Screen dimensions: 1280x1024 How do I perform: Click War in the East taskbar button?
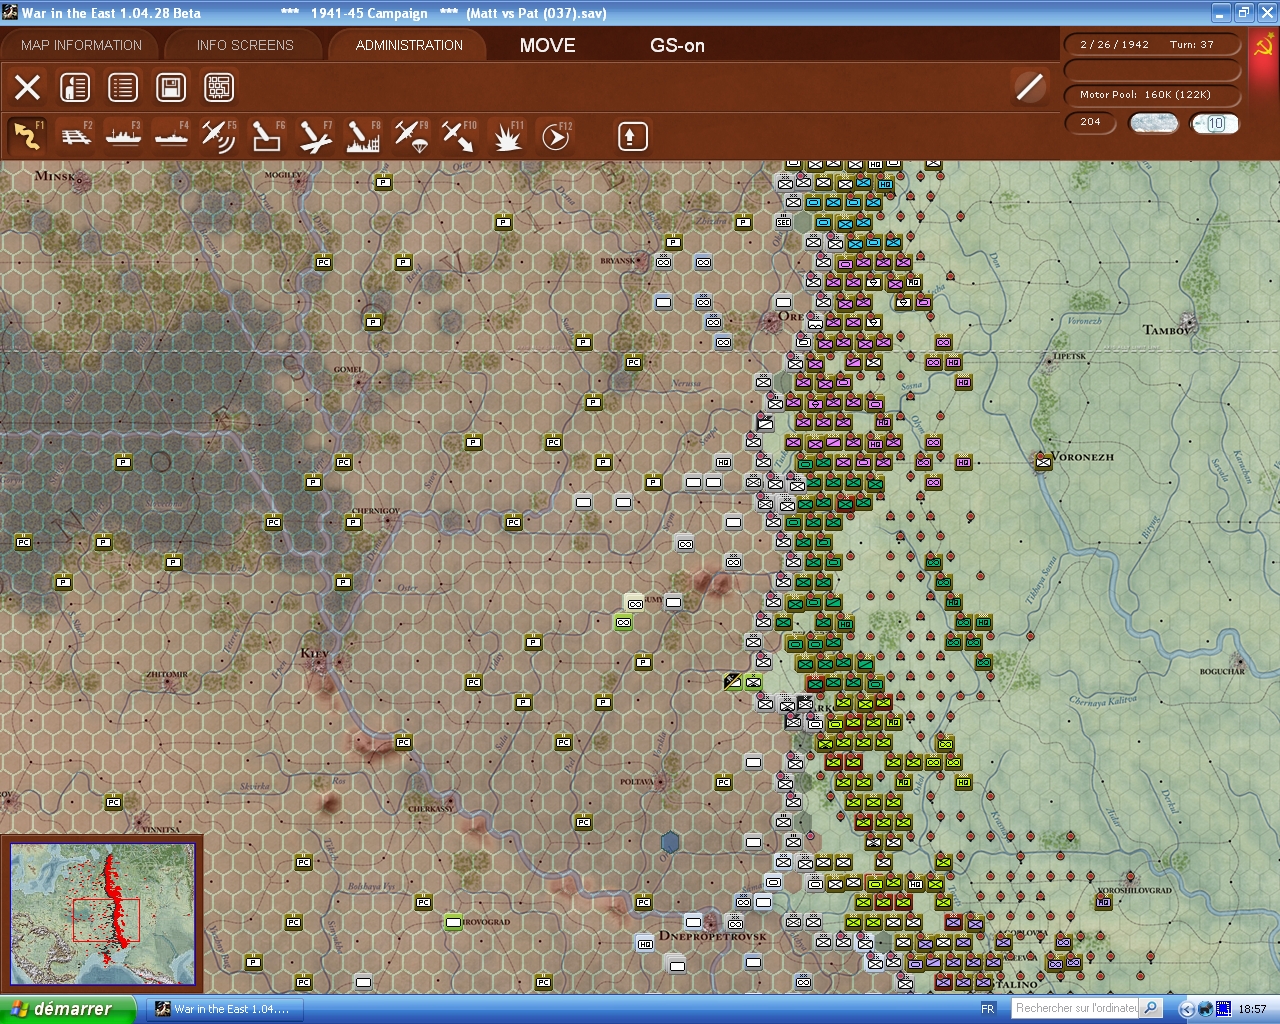[x=224, y=1009]
